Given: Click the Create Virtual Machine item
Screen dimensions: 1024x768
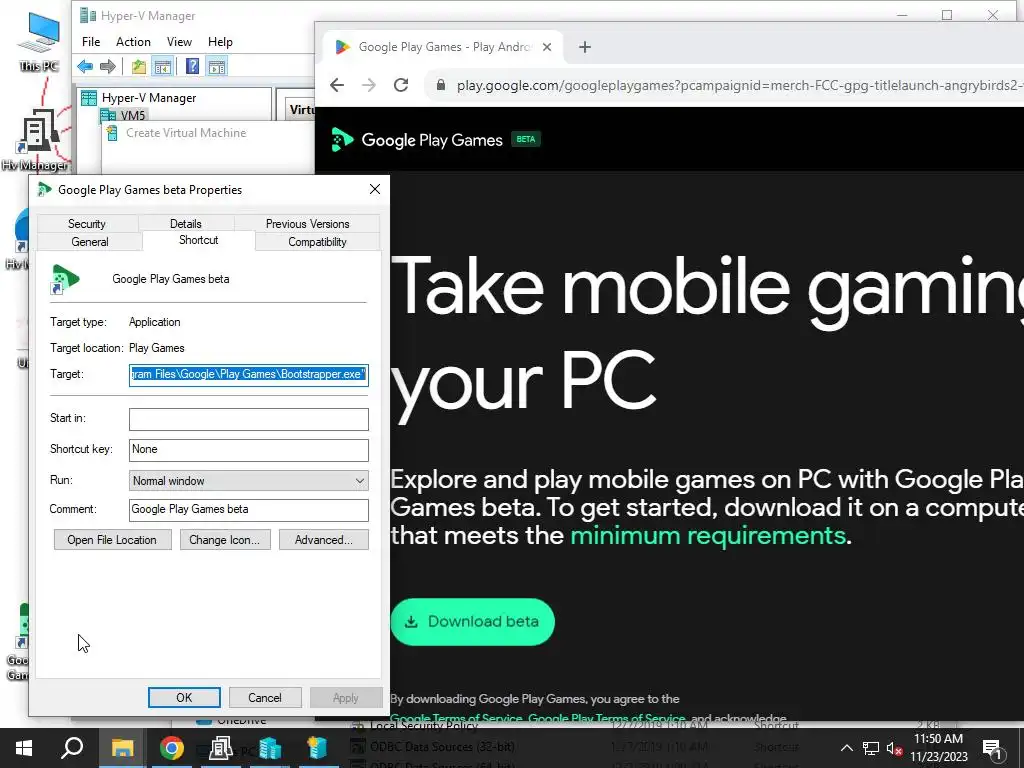Looking at the screenshot, I should tap(185, 133).
